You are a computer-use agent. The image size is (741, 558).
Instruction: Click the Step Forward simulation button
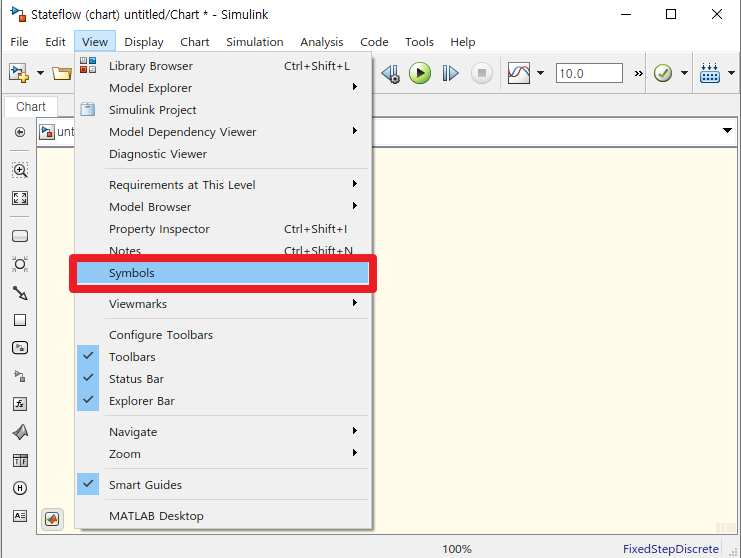point(450,73)
